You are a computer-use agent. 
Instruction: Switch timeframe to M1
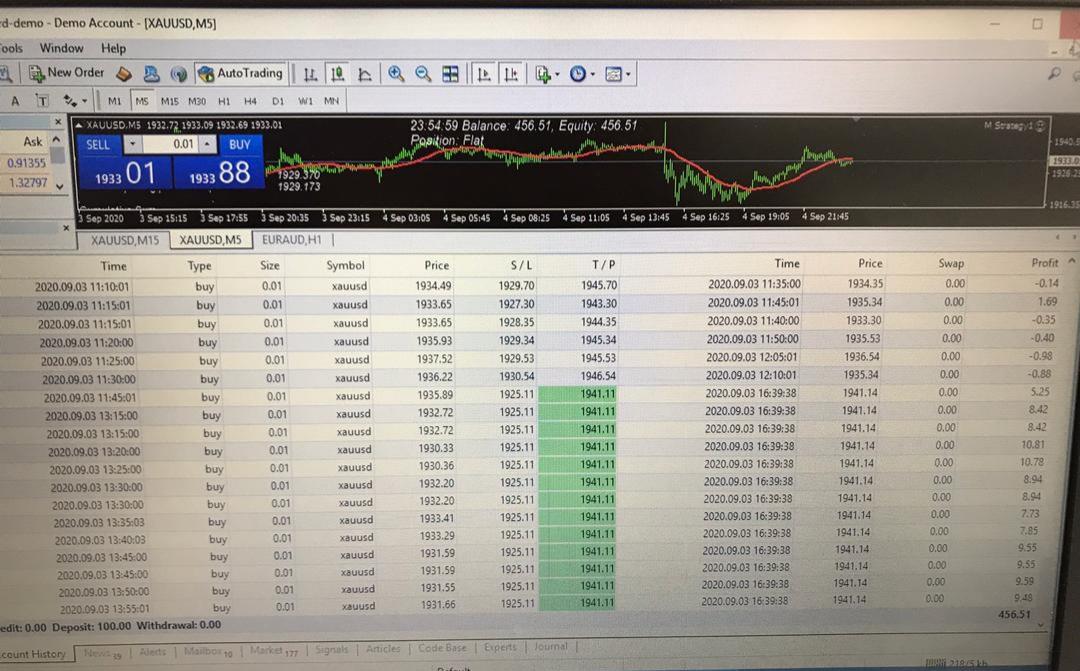[114, 101]
